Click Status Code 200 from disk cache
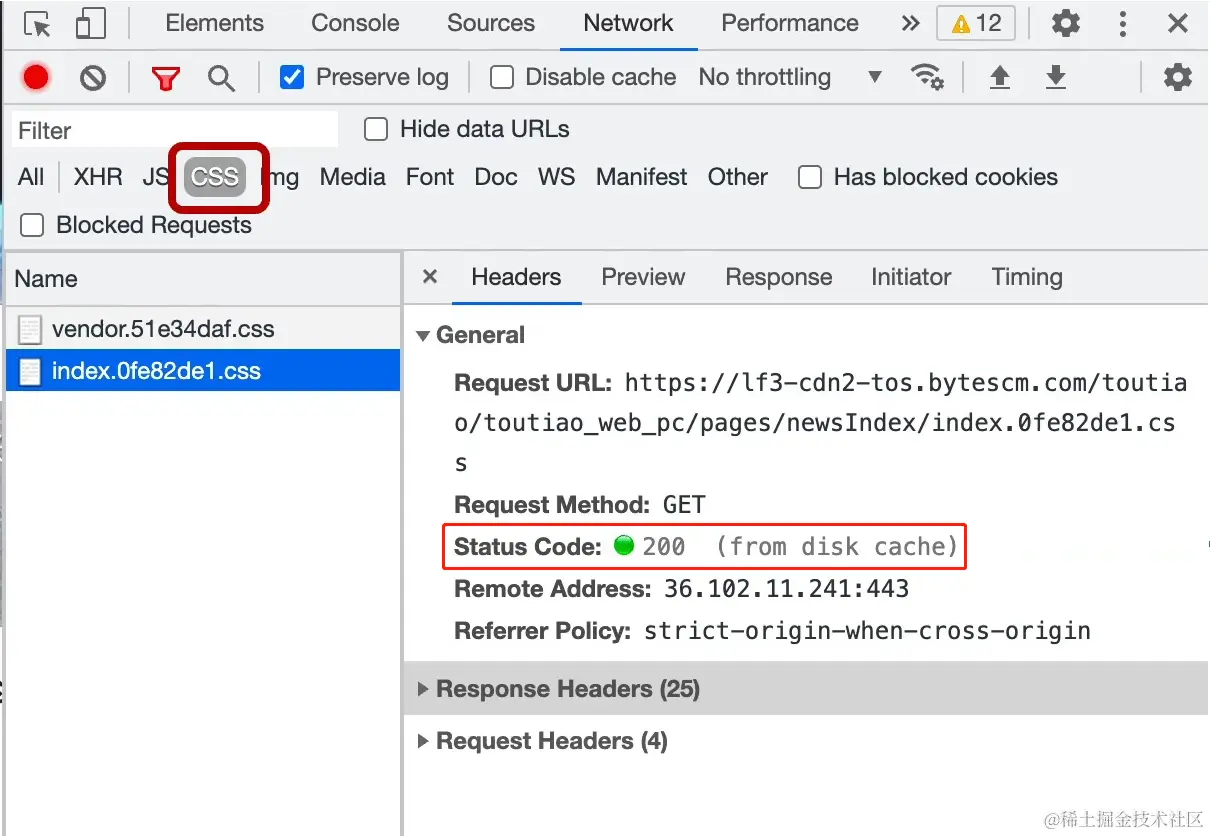This screenshot has height=836, width=1210. coord(705,547)
